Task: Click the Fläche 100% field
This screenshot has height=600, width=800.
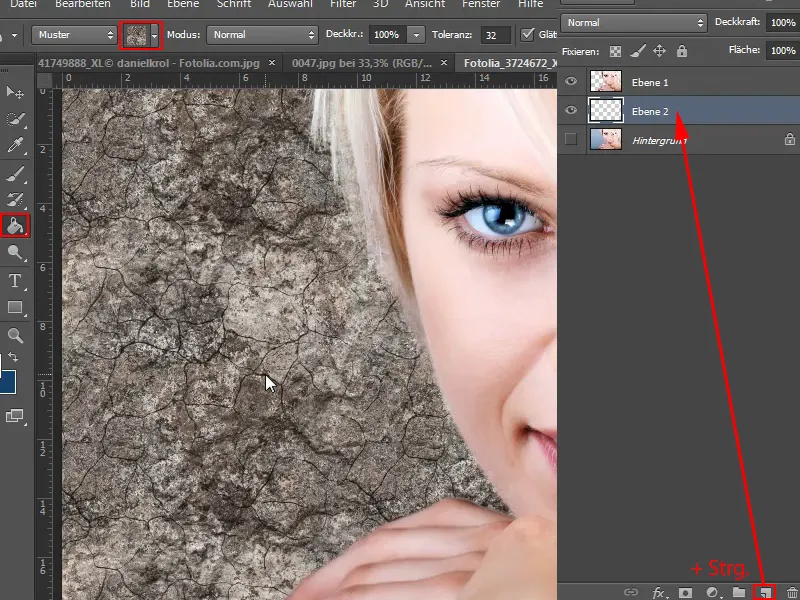Action: pyautogui.click(x=783, y=51)
